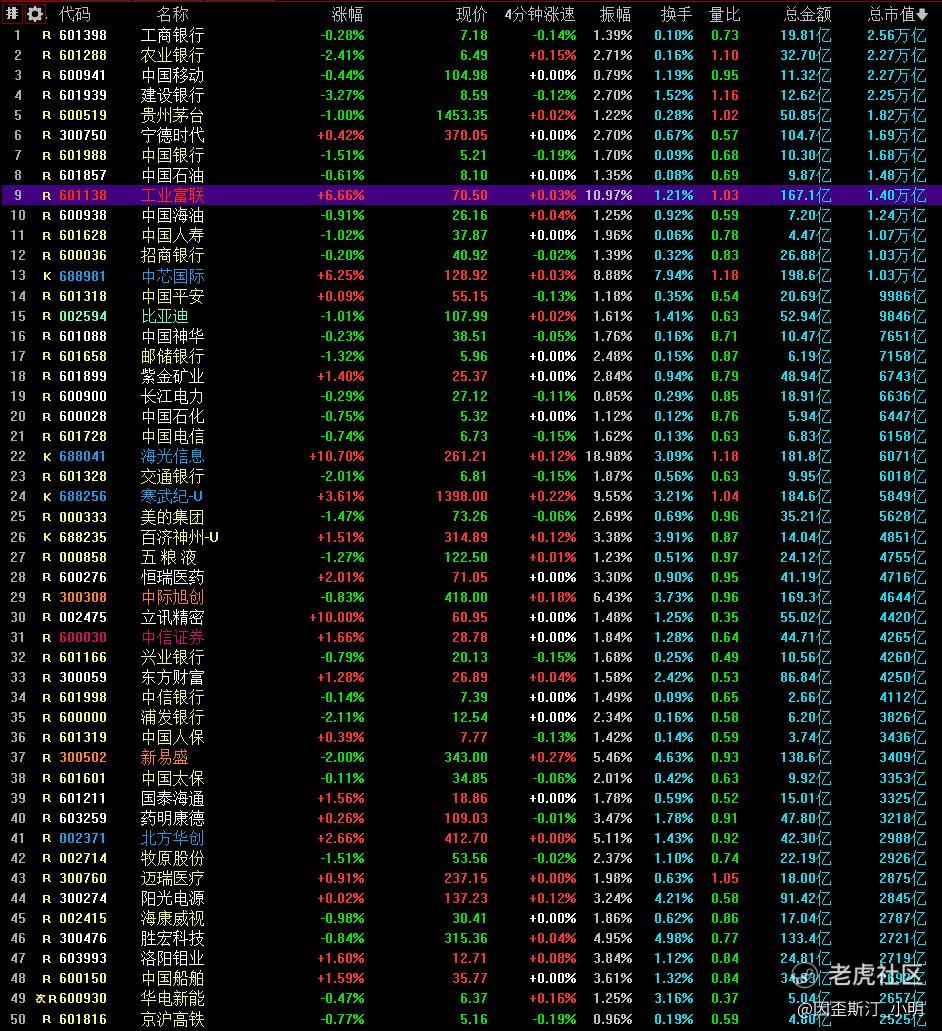942x1031 pixels.
Task: Open 立讯精密 row
Action: [x=471, y=617]
